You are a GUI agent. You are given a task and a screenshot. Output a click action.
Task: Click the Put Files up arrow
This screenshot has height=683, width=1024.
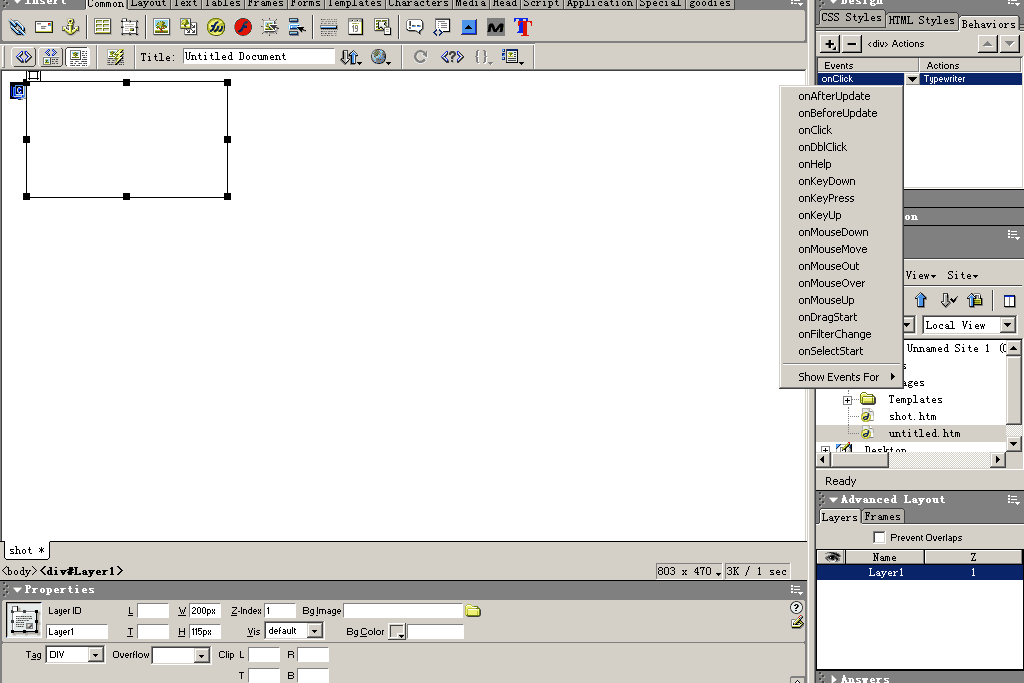[921, 300]
